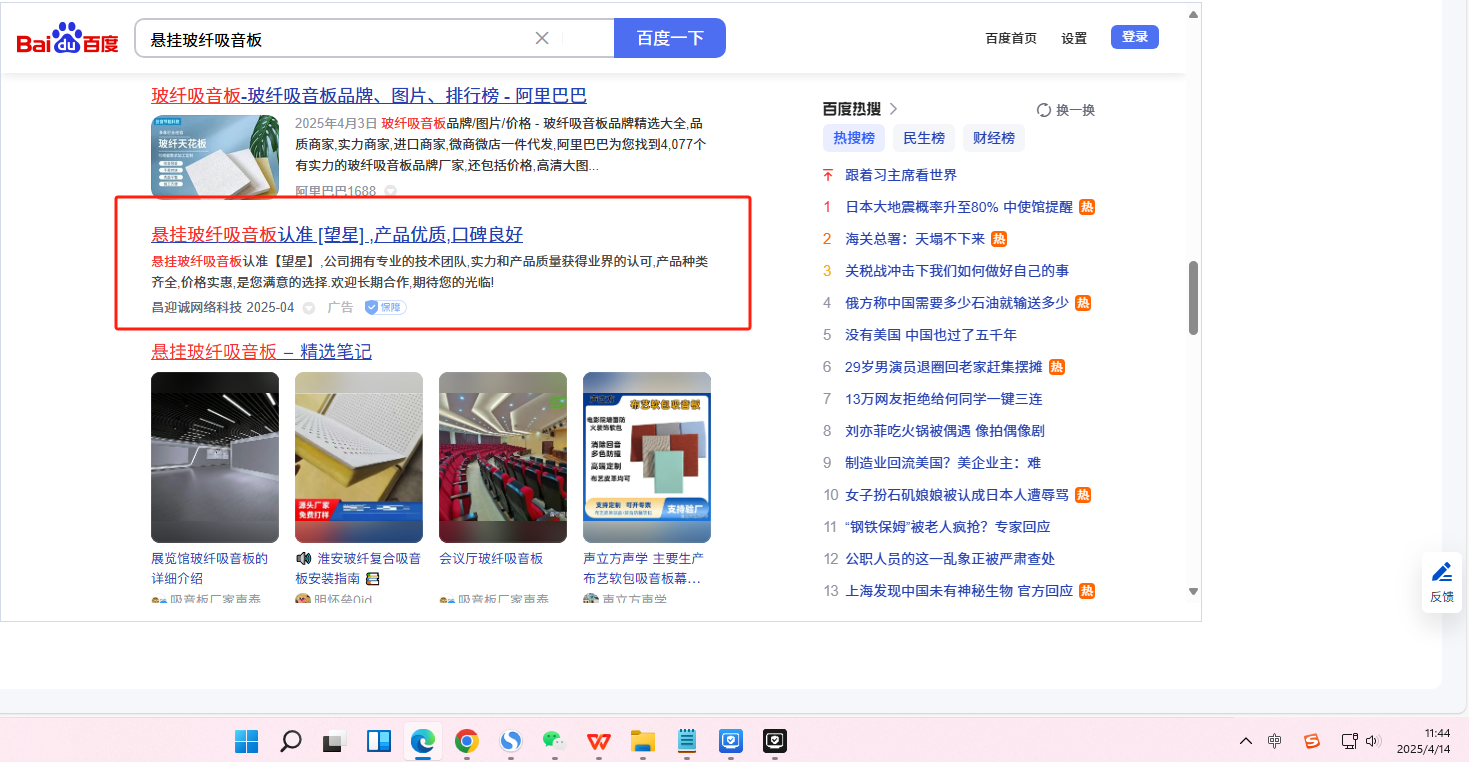Clear the search box with X icon

542,38
